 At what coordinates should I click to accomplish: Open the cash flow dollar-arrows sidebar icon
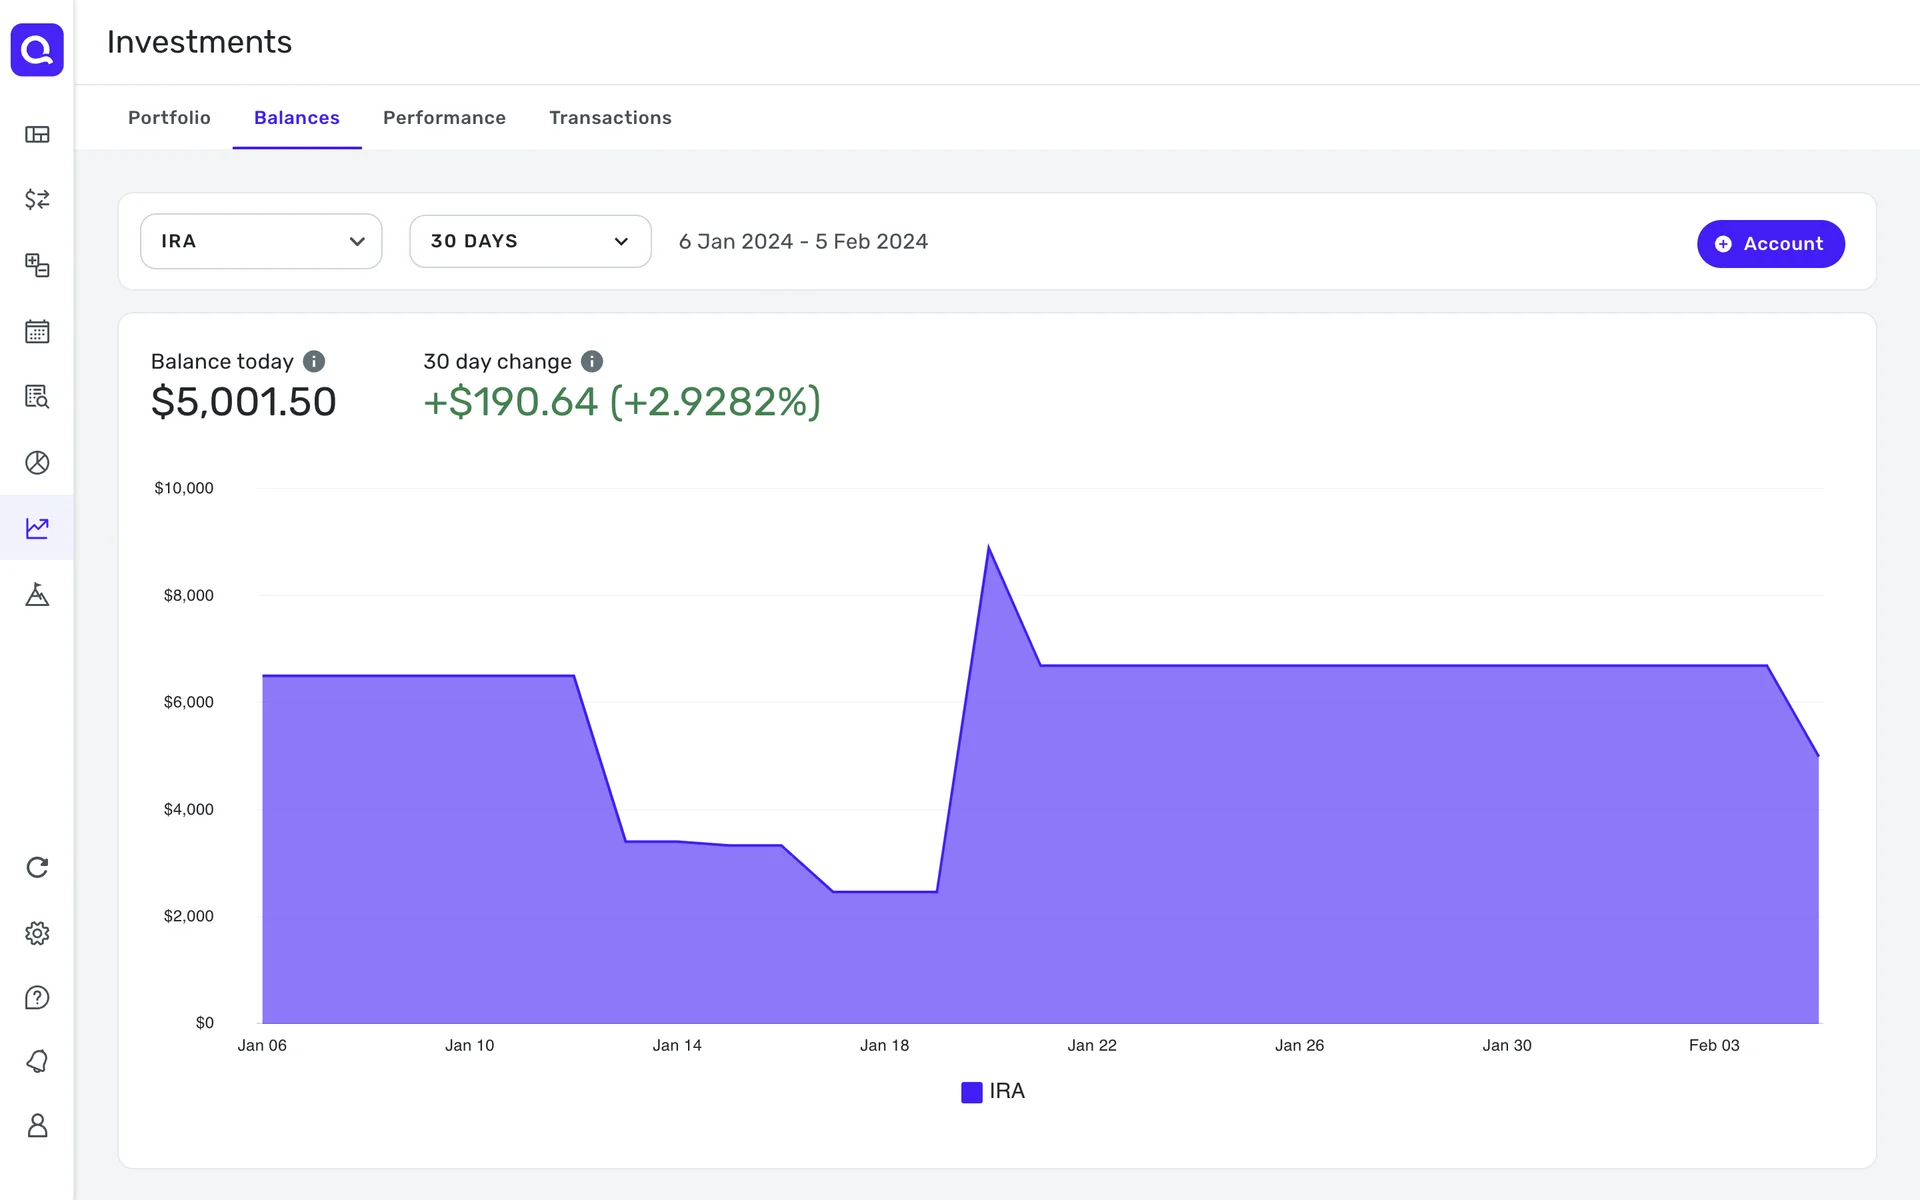(37, 199)
